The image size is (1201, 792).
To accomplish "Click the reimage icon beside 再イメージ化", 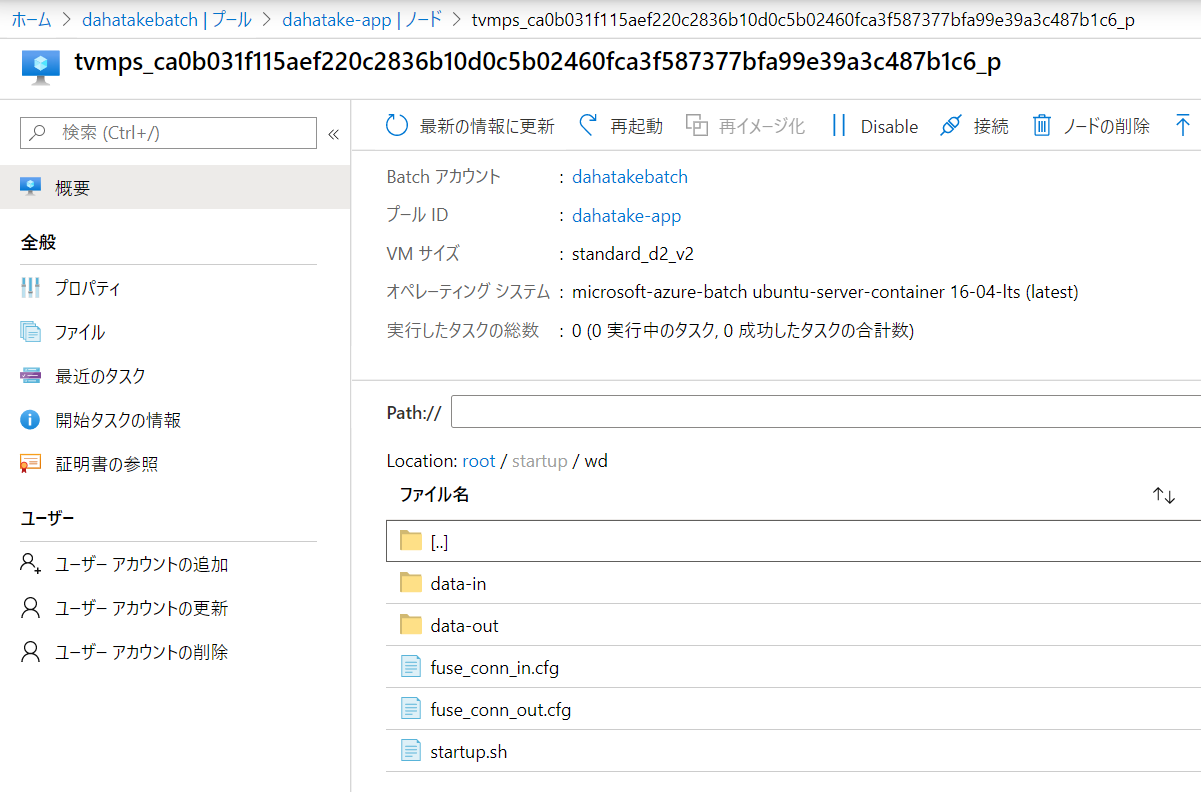I will pyautogui.click(x=697, y=125).
